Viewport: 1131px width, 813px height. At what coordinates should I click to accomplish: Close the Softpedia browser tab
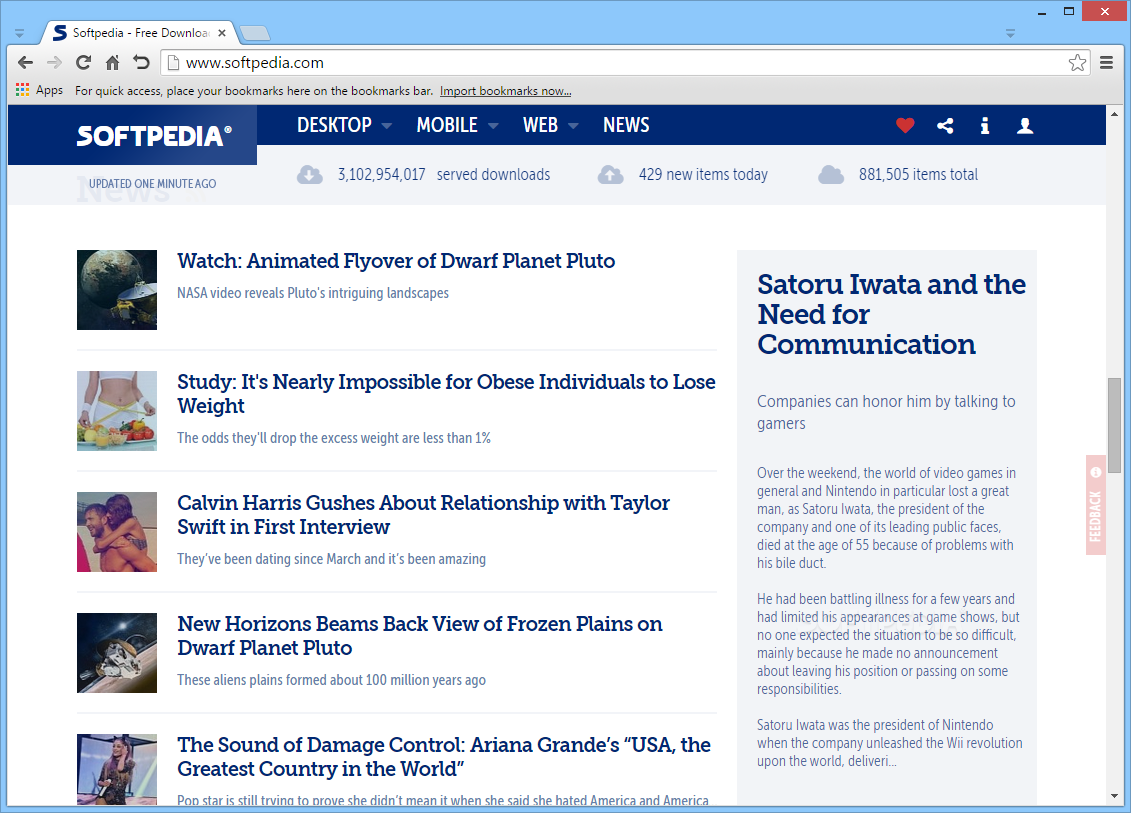pos(222,32)
